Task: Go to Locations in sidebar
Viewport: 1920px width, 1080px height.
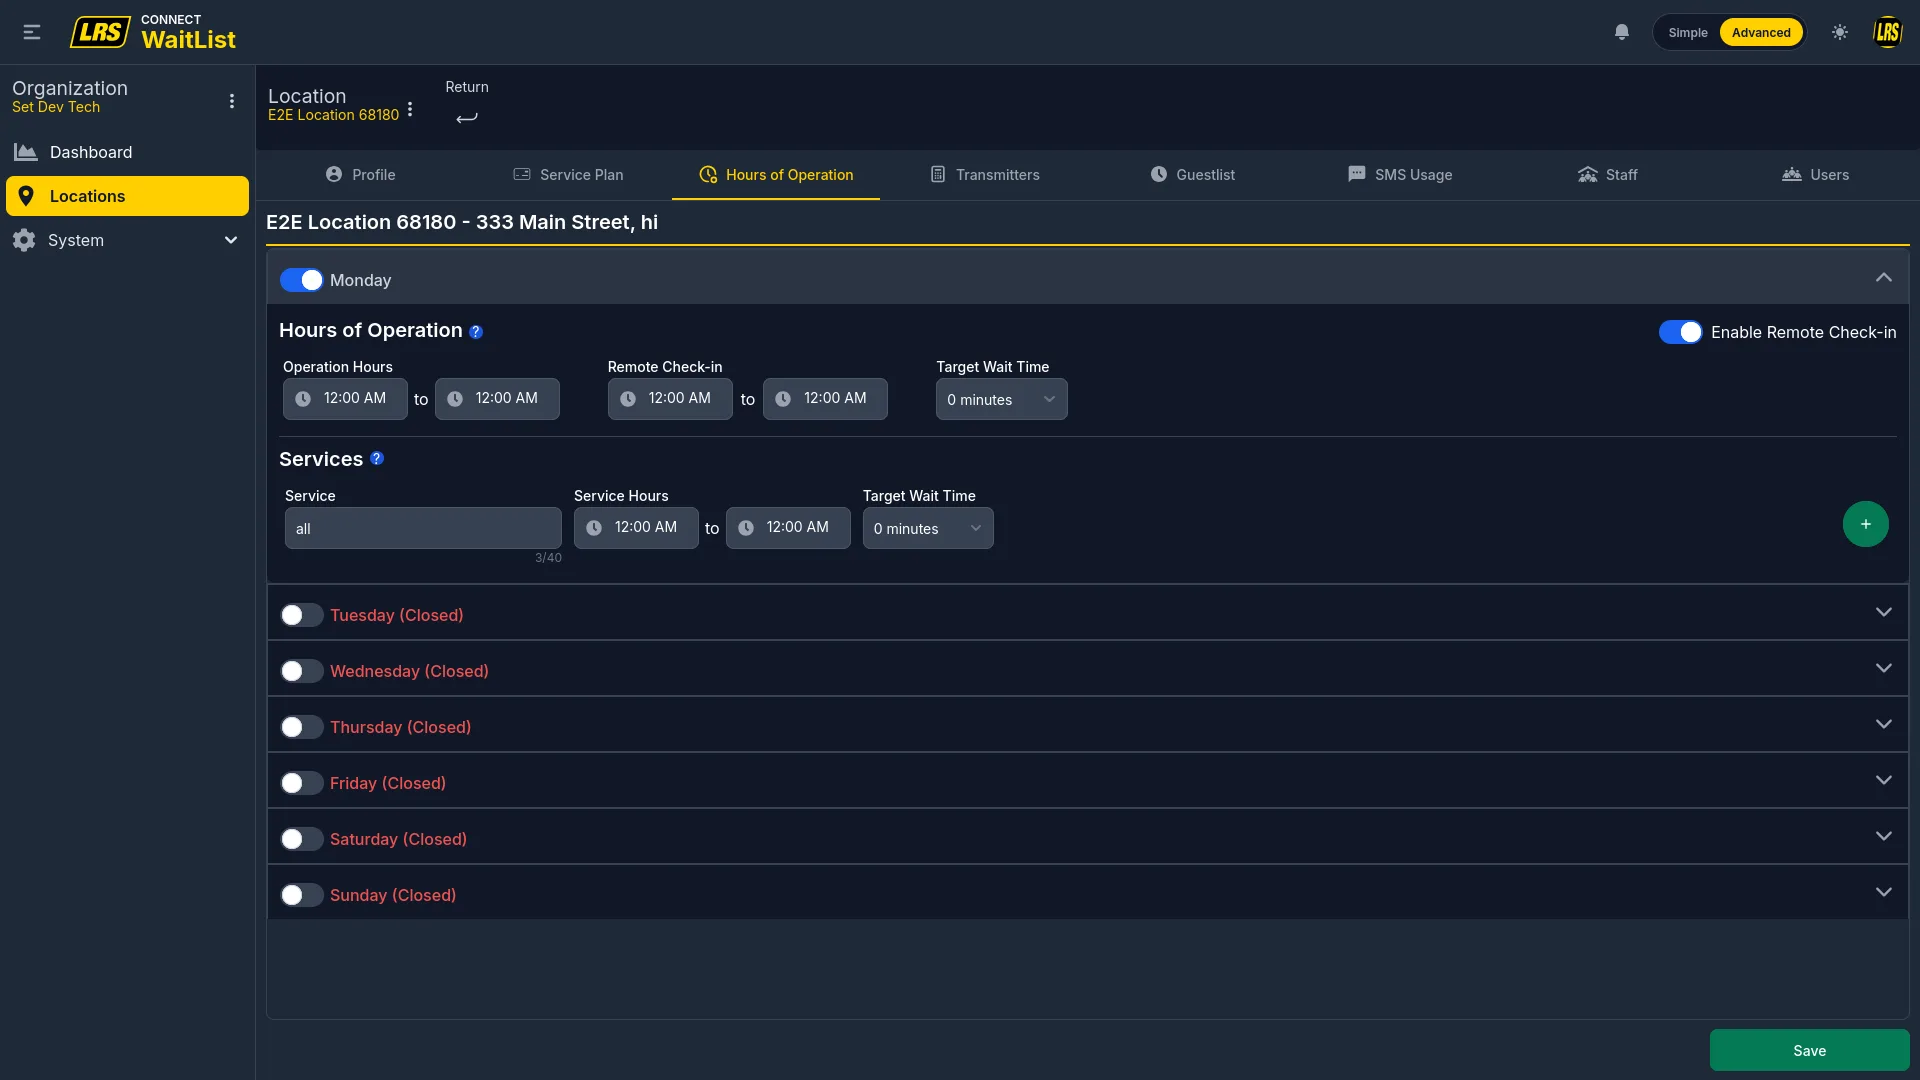Action: 127,196
